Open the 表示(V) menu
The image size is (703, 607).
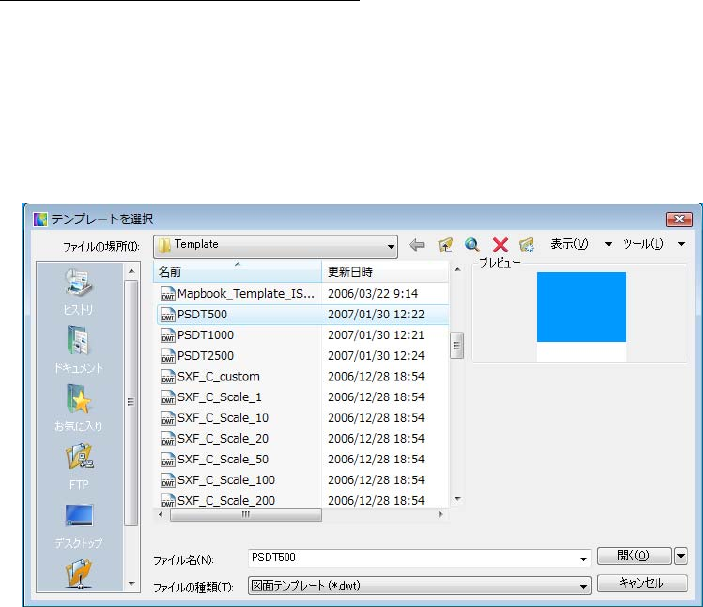569,244
